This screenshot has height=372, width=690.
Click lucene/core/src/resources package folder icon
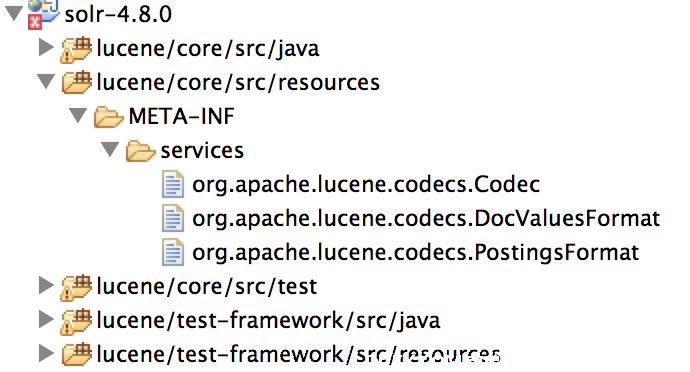coord(77,83)
